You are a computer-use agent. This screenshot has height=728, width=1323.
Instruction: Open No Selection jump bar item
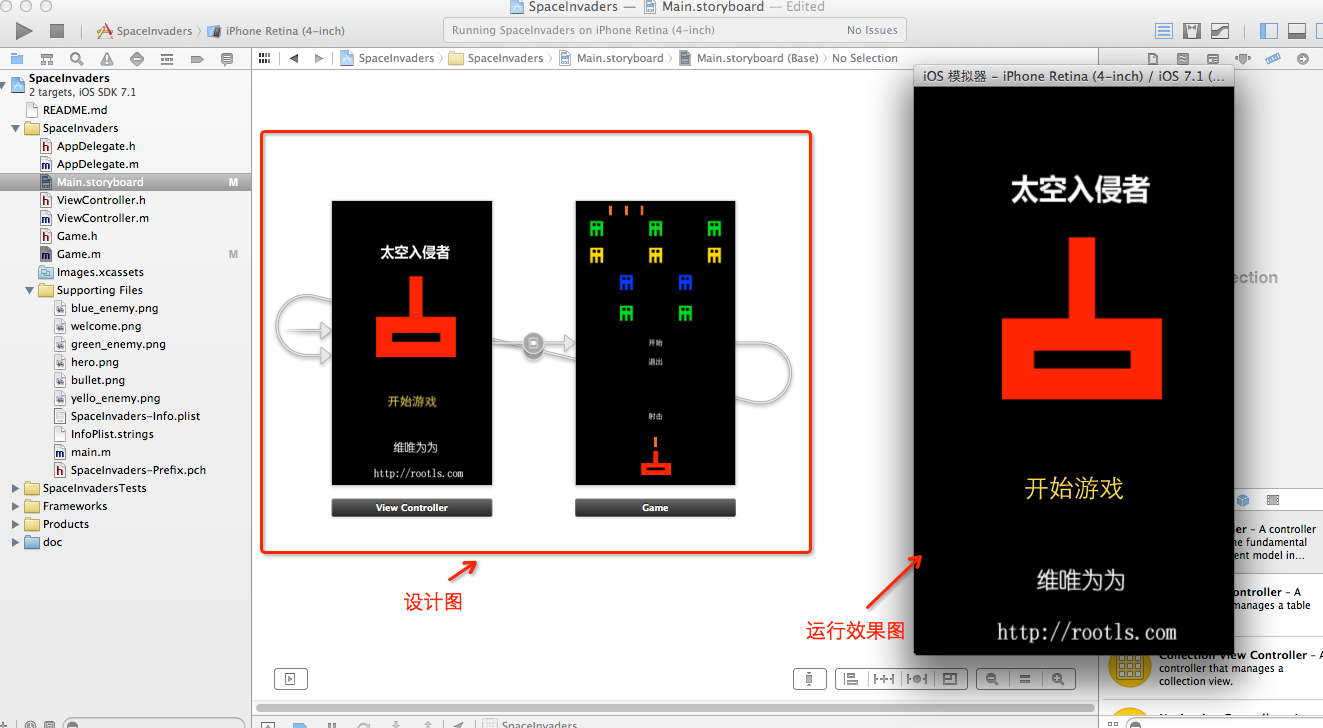coord(865,58)
